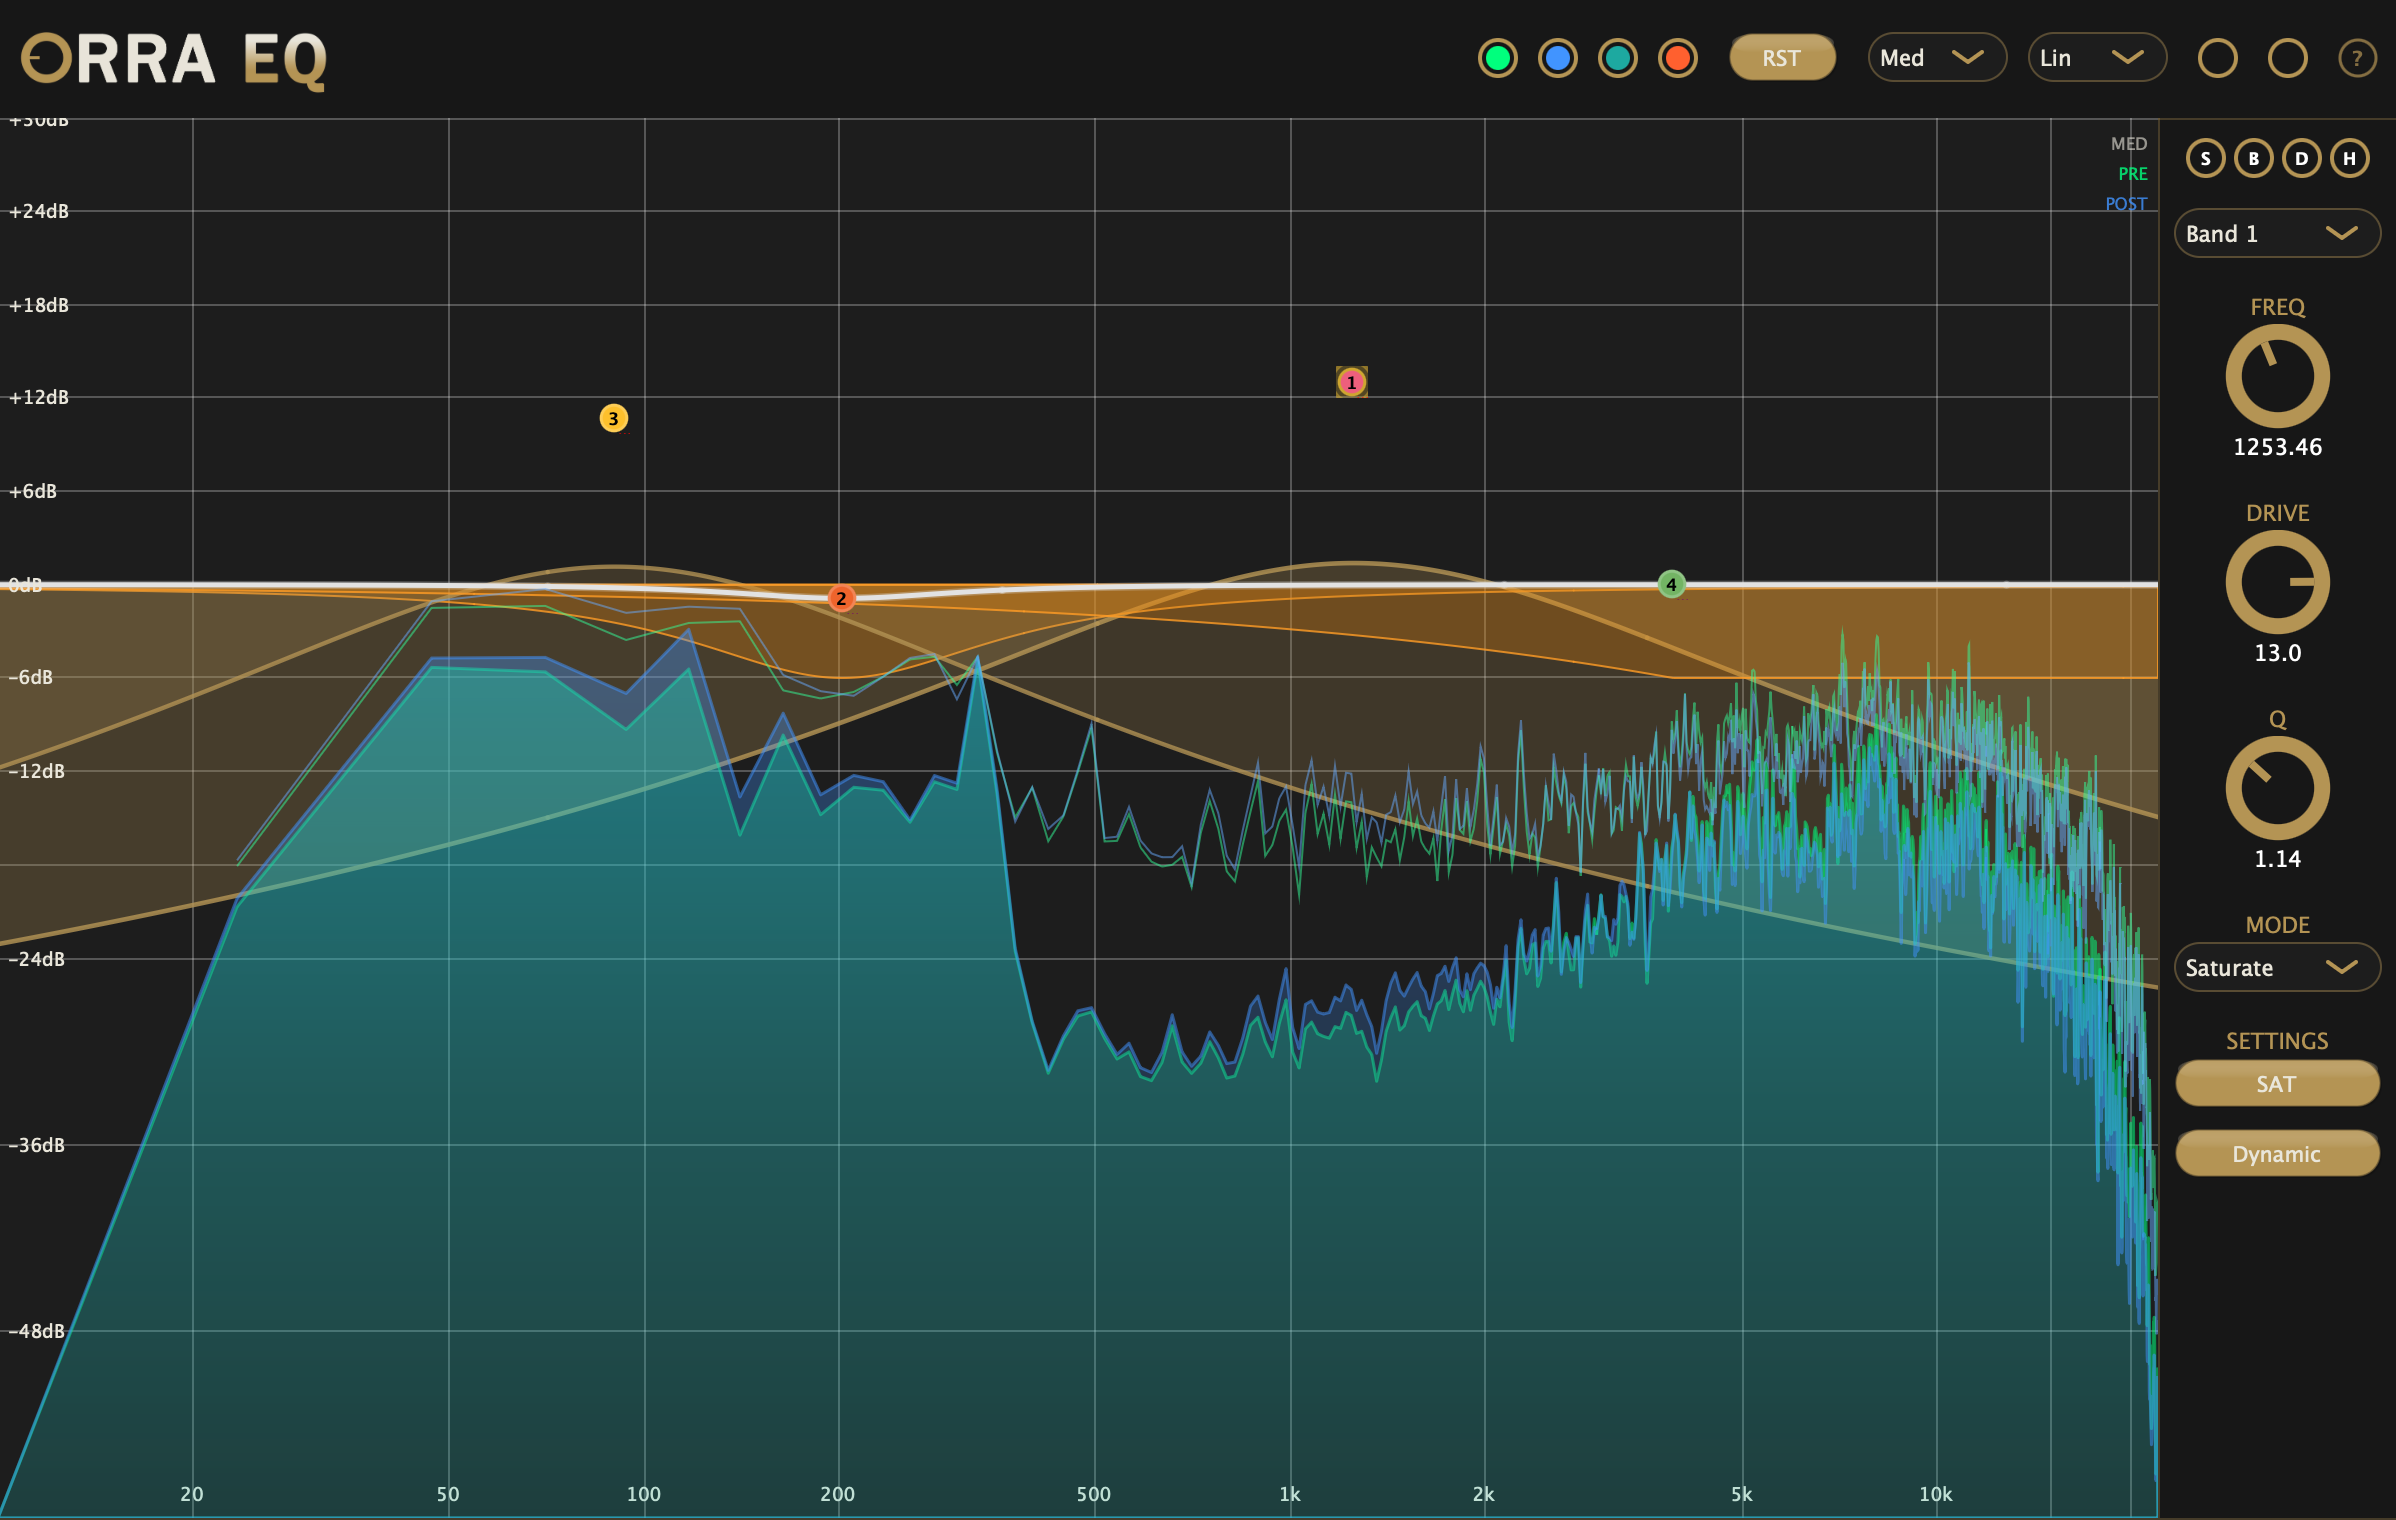
Task: Solo Band 1 using the S icon
Action: (2205, 158)
